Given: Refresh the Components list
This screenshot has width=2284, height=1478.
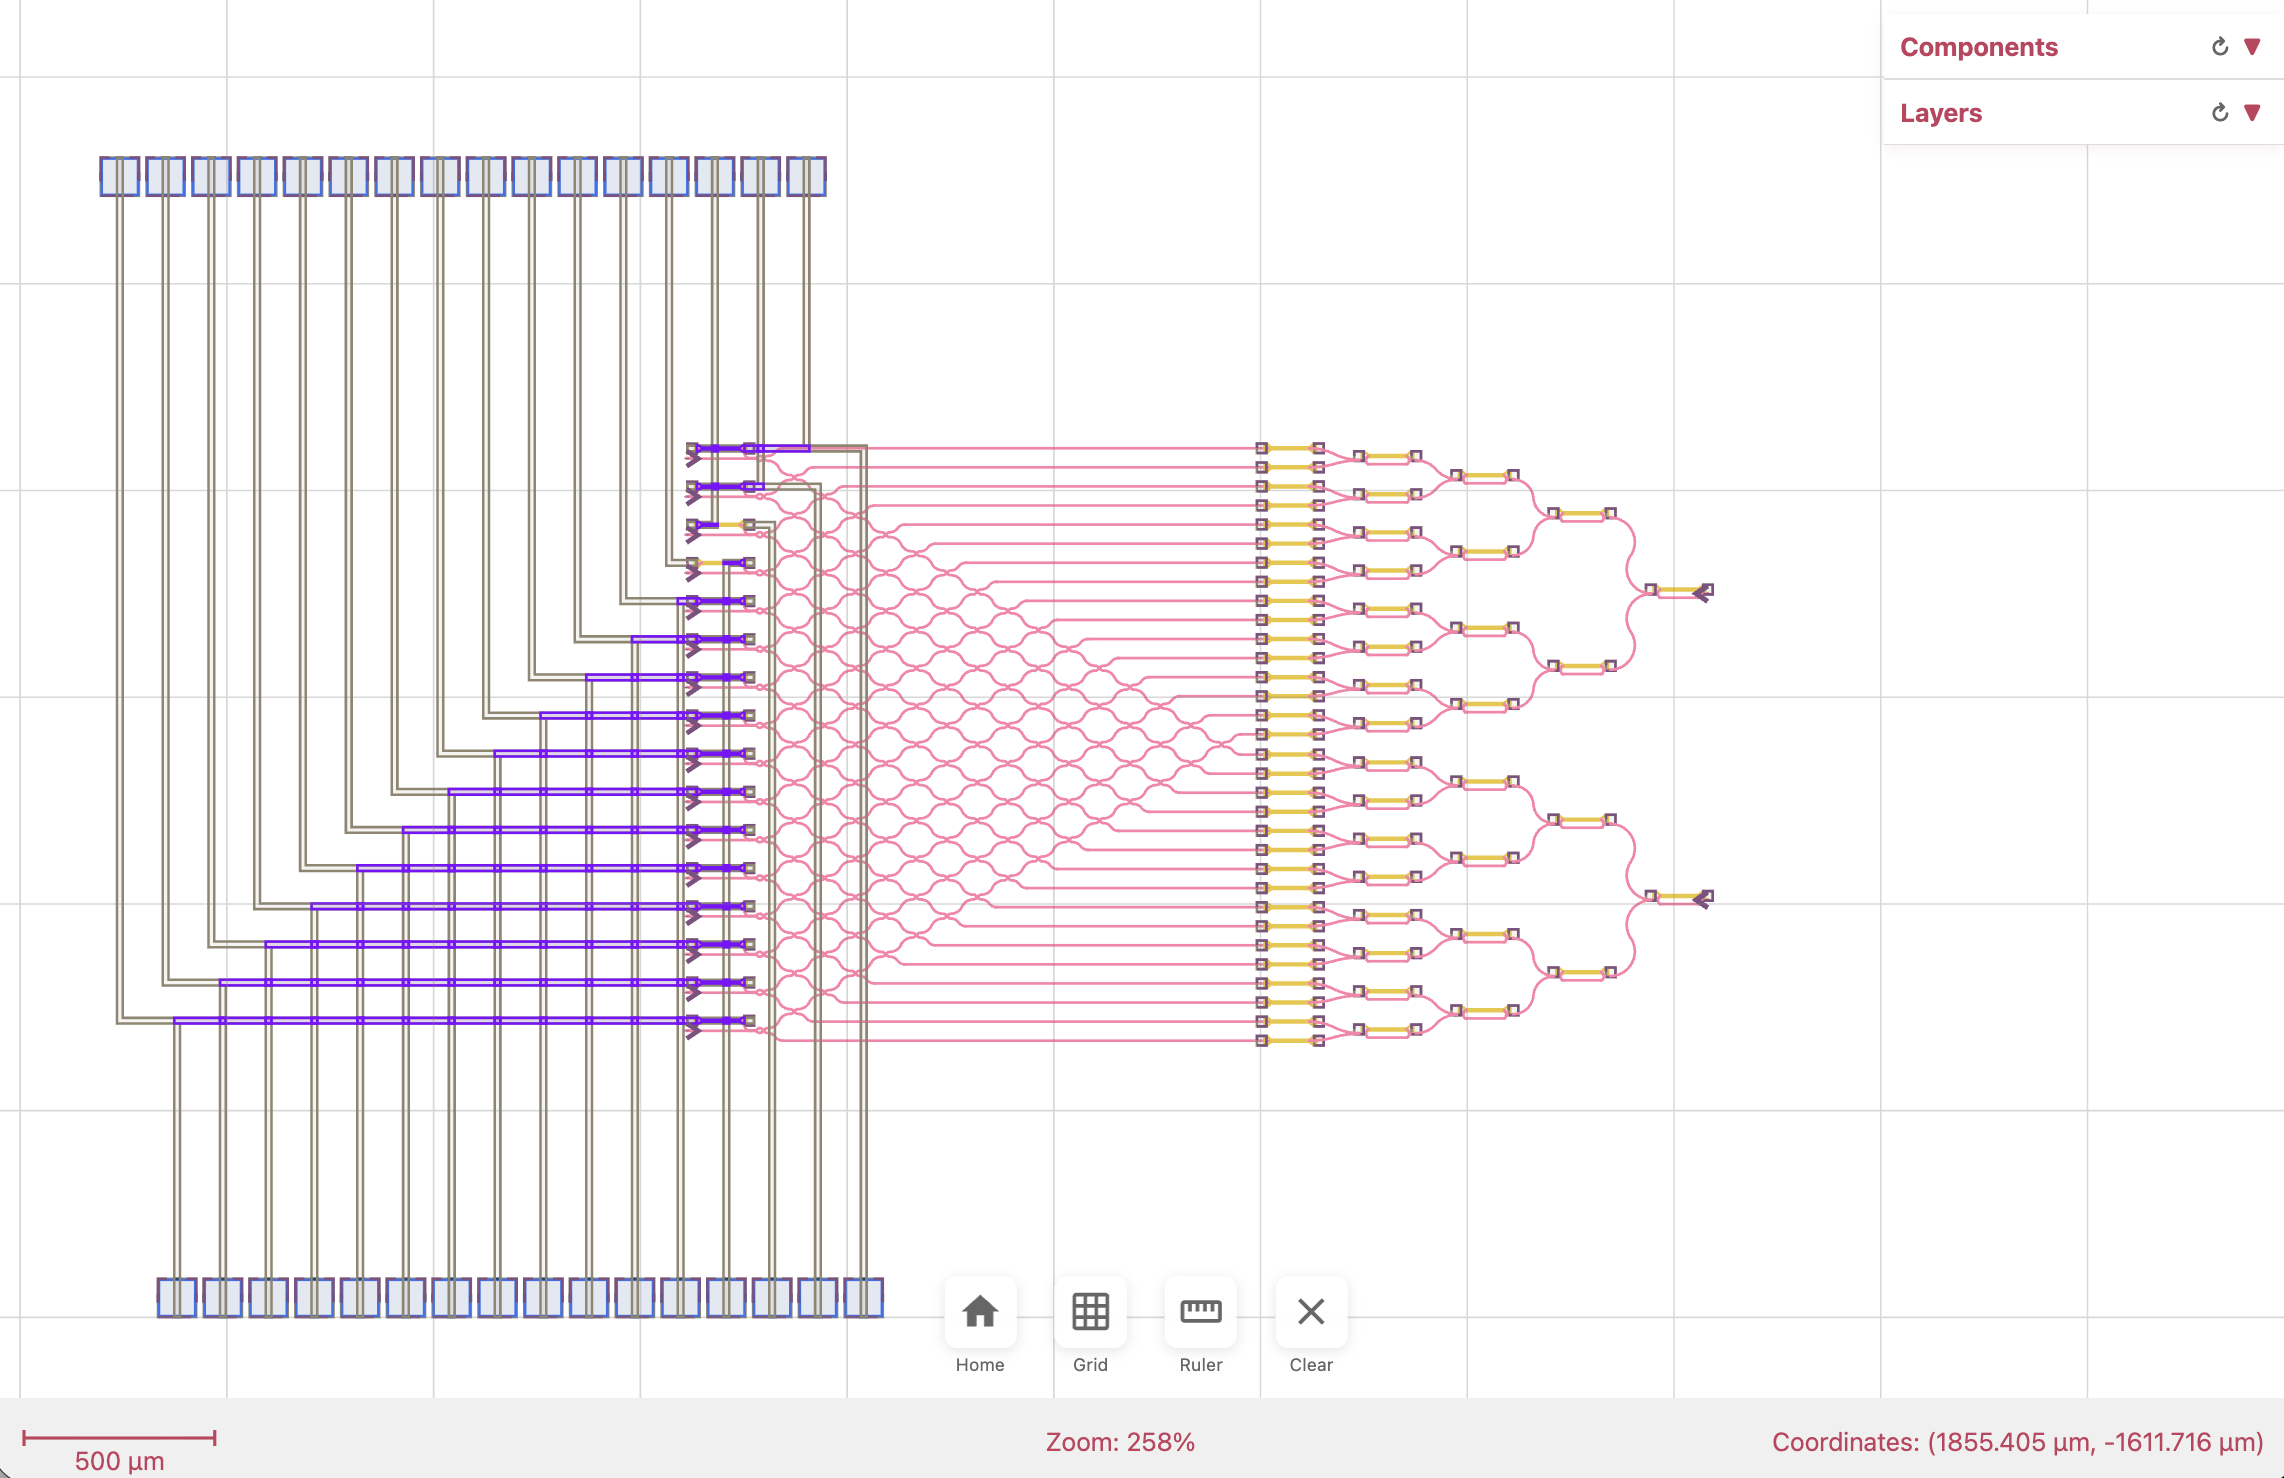Looking at the screenshot, I should (x=2219, y=46).
